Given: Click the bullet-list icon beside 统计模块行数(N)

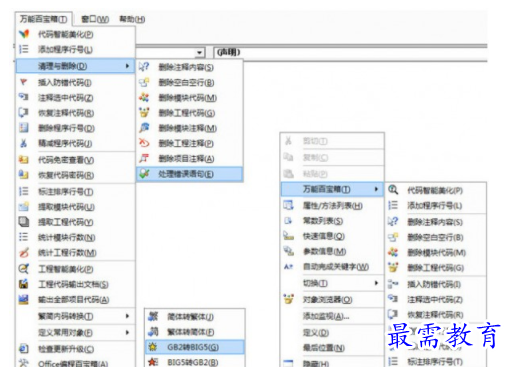Looking at the screenshot, I should click(23, 237).
